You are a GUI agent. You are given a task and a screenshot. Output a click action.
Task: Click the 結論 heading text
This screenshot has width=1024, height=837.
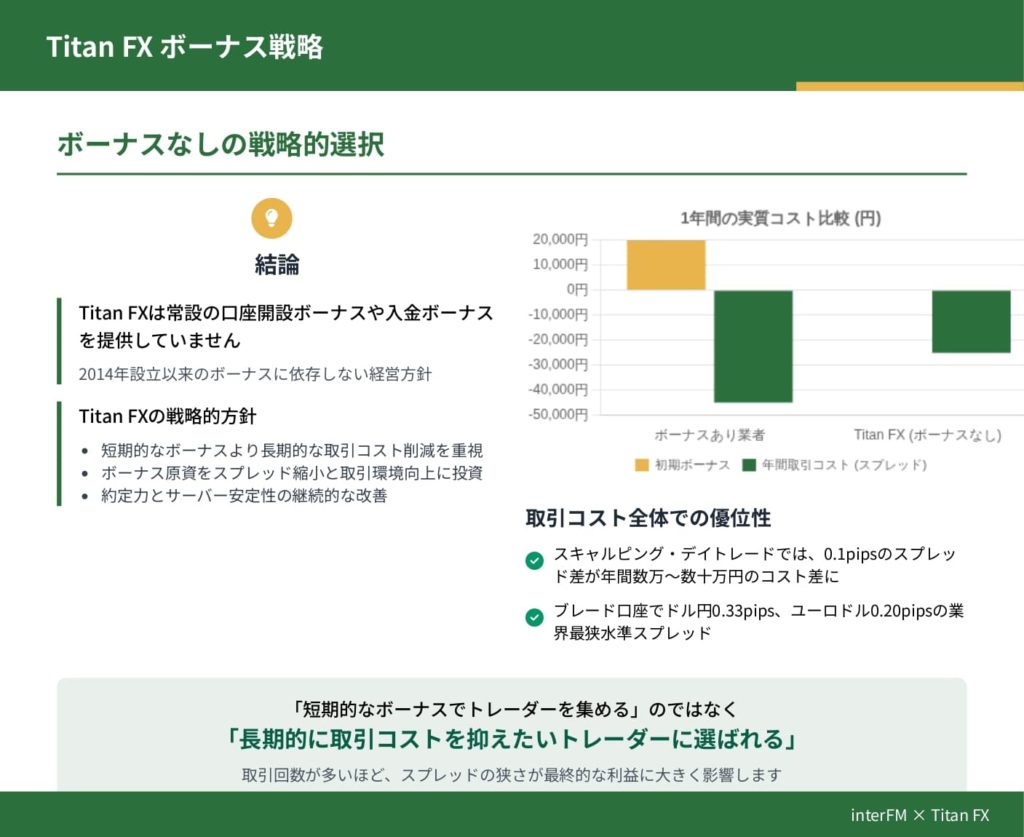click(276, 264)
